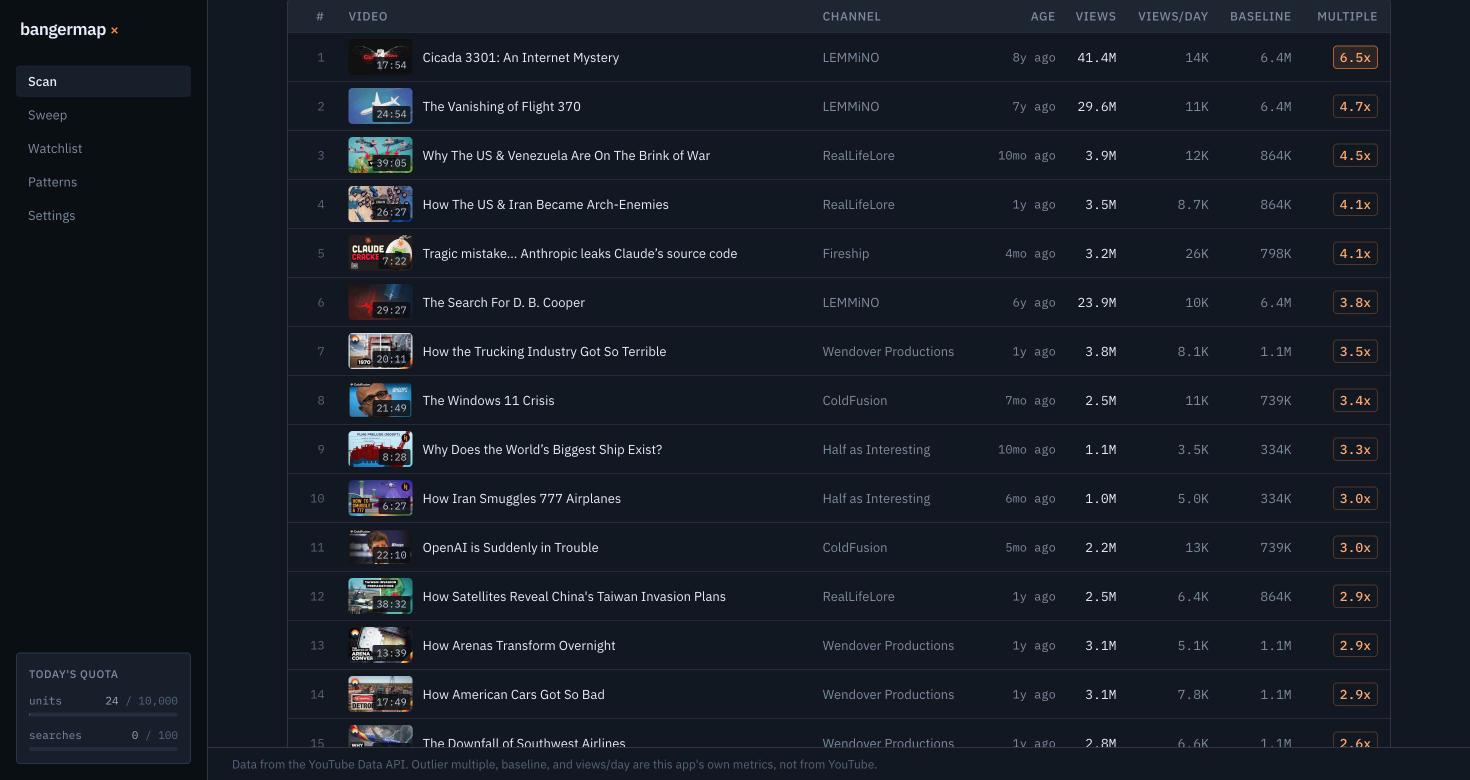Open The Windows 11 Crisis thumbnail
The width and height of the screenshot is (1470, 780).
point(380,400)
